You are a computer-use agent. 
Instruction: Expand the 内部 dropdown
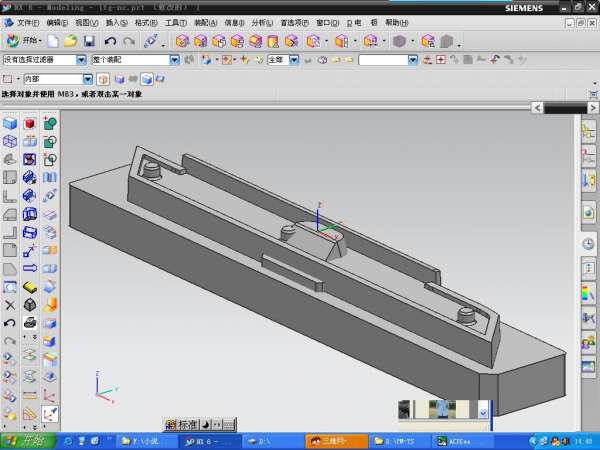point(88,79)
